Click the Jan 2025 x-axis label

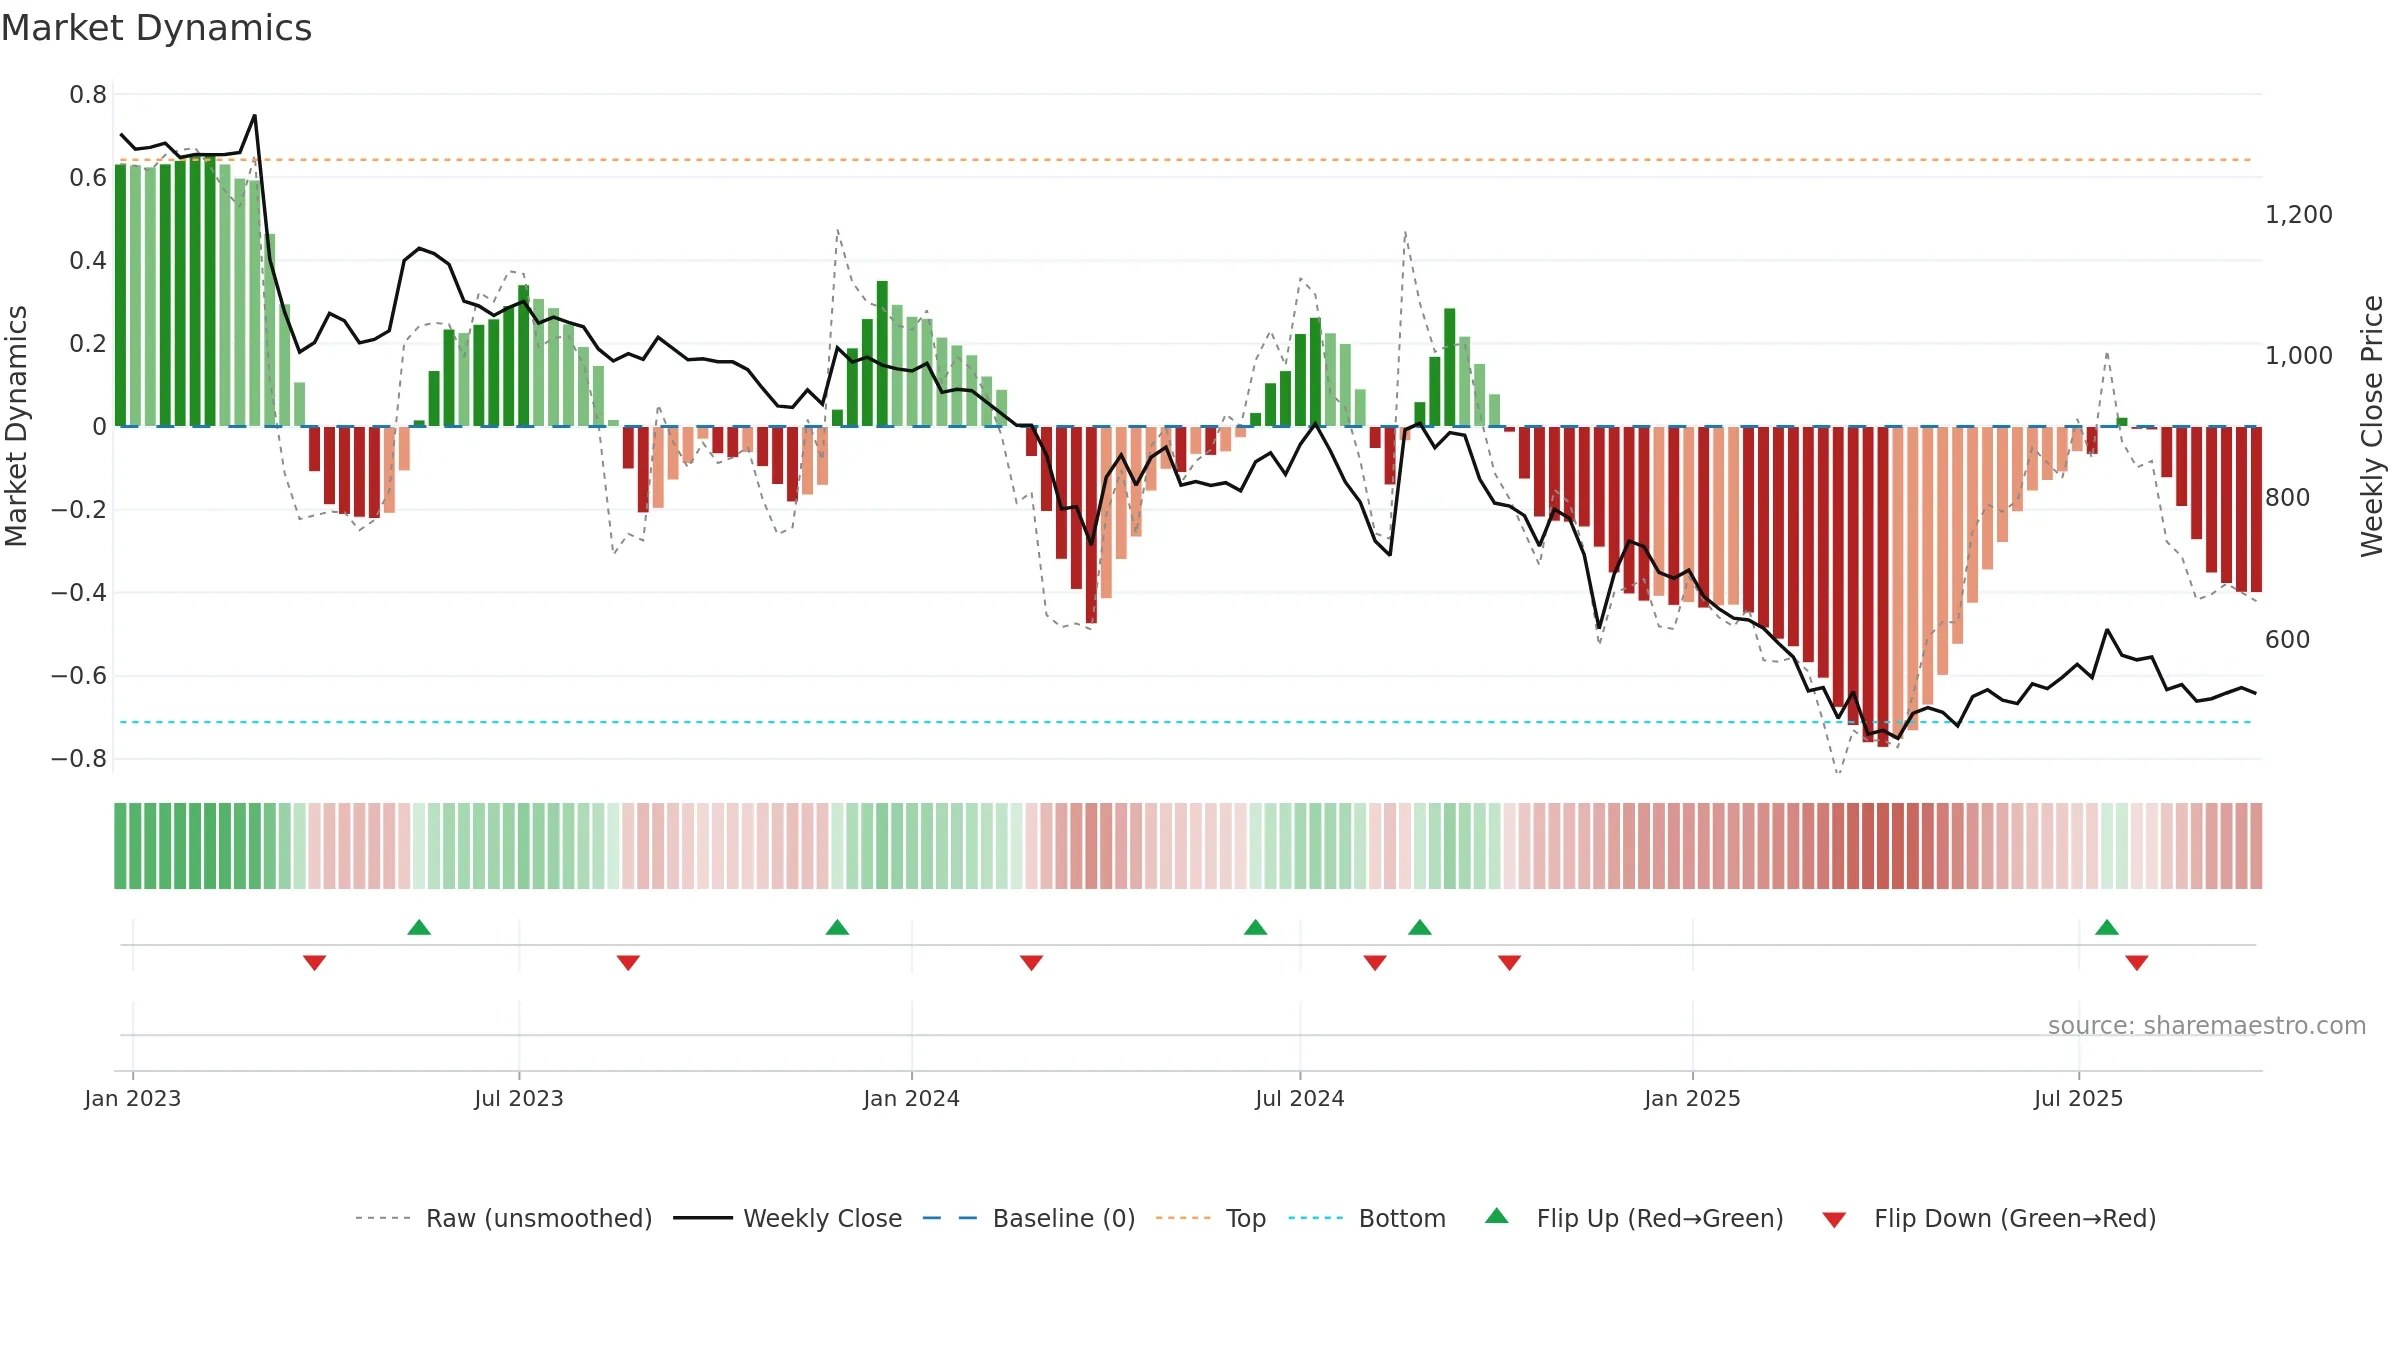[x=1692, y=1098]
